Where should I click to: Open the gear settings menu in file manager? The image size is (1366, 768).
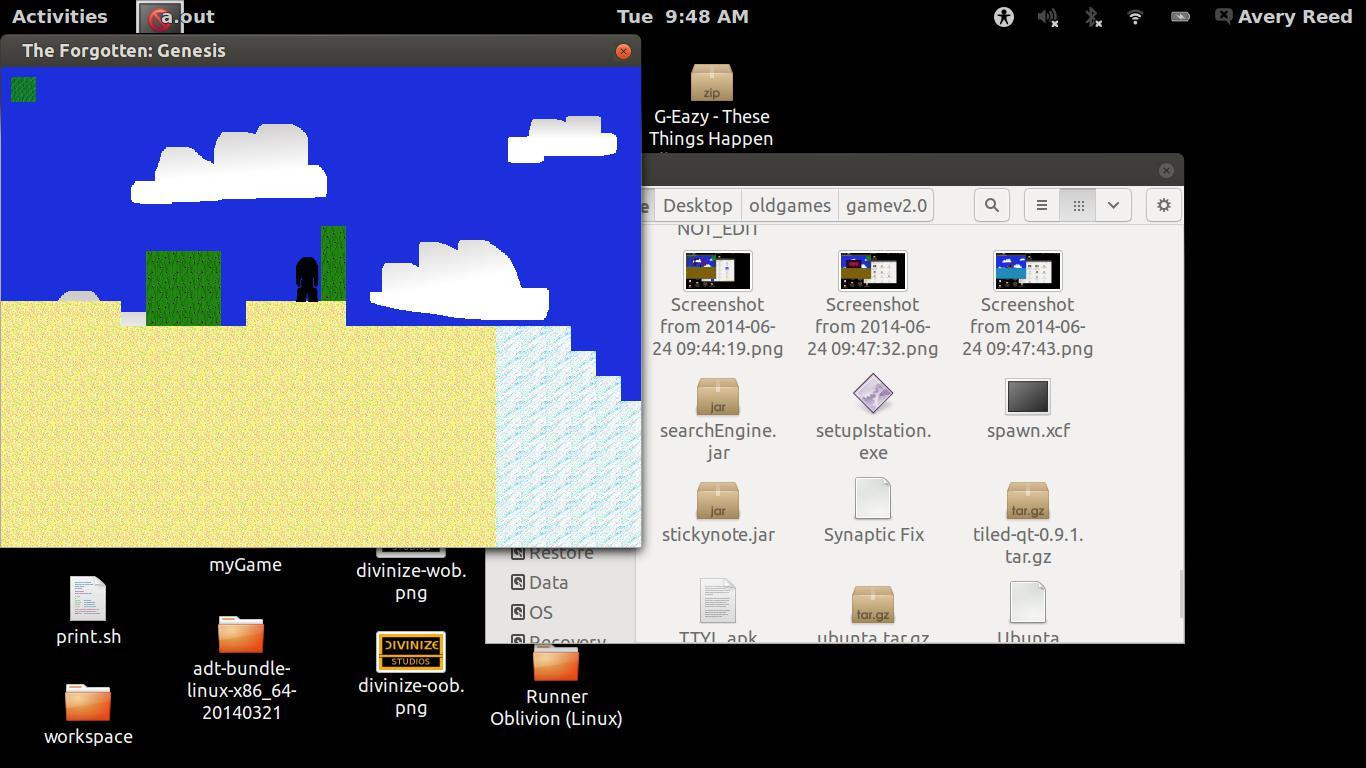pos(1163,205)
